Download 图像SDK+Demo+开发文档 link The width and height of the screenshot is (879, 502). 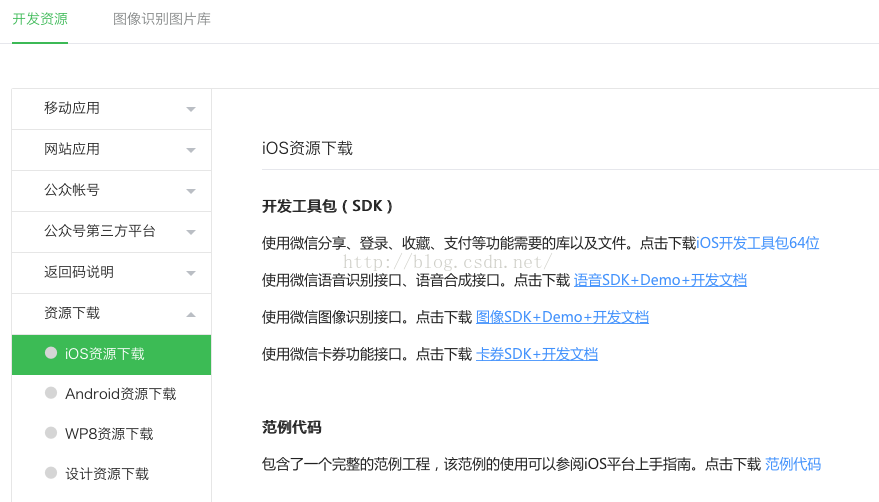coord(562,317)
